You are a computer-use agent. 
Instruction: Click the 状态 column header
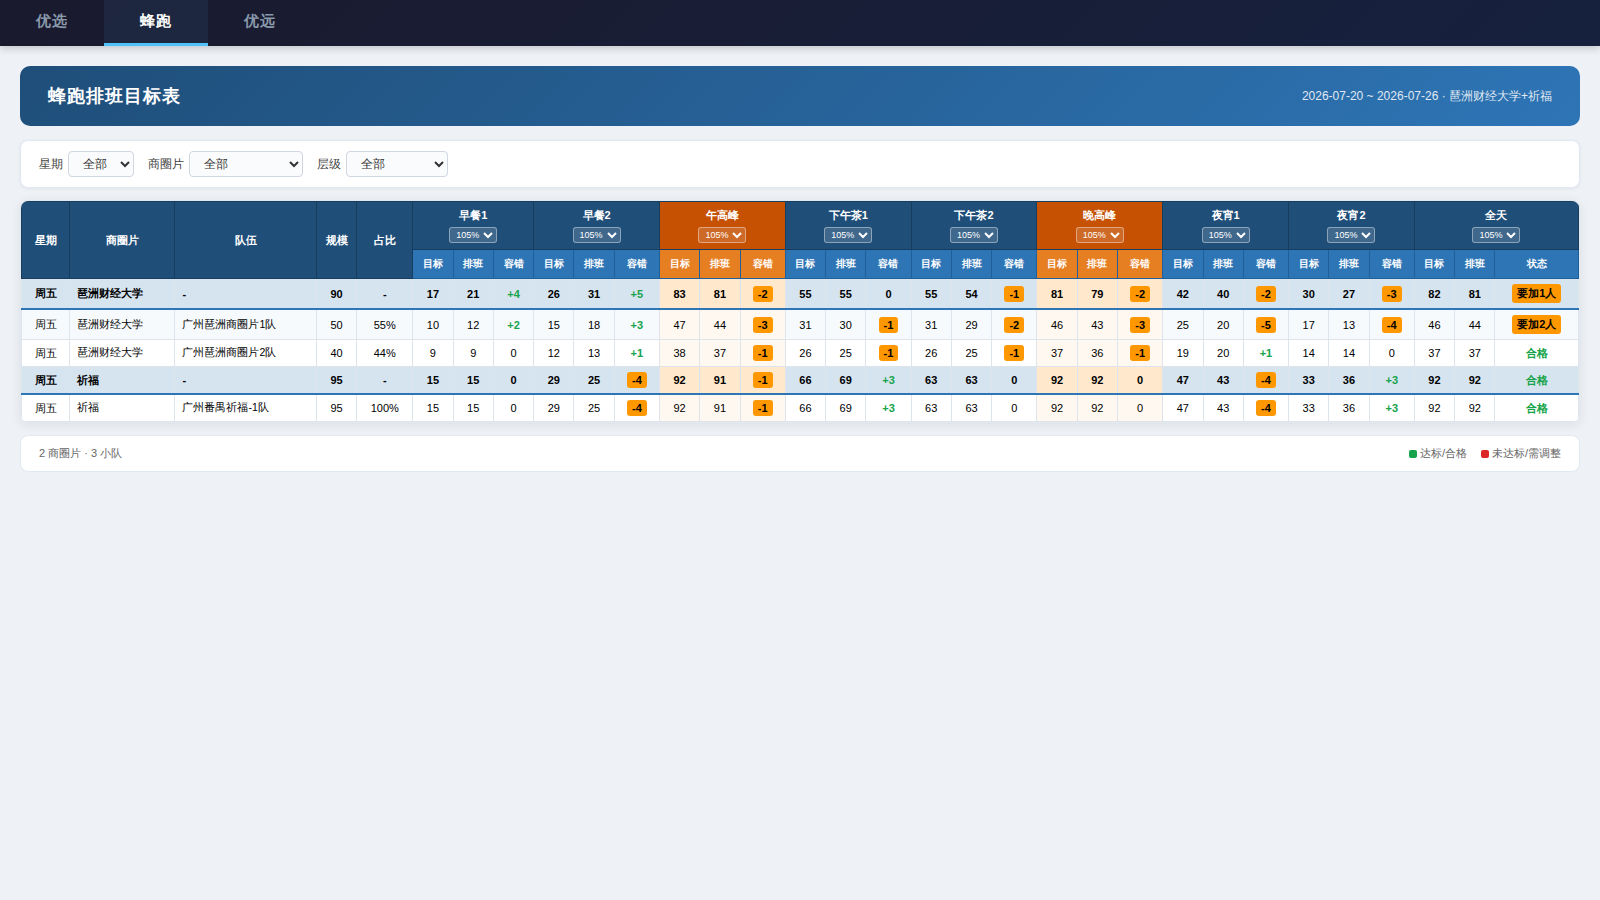pos(1537,264)
